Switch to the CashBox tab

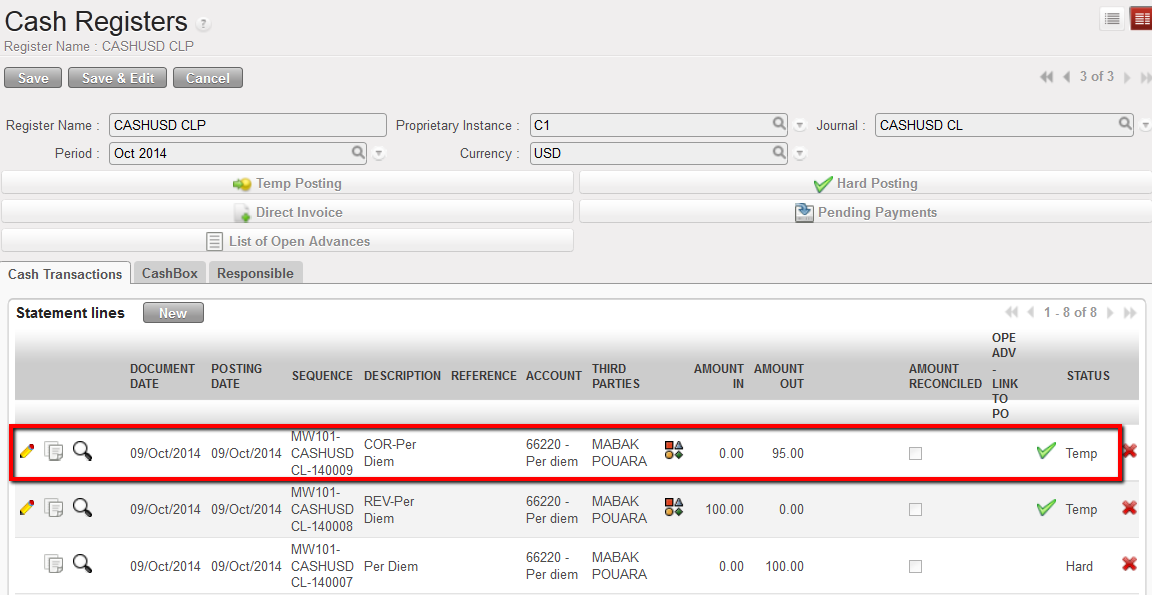(x=170, y=273)
